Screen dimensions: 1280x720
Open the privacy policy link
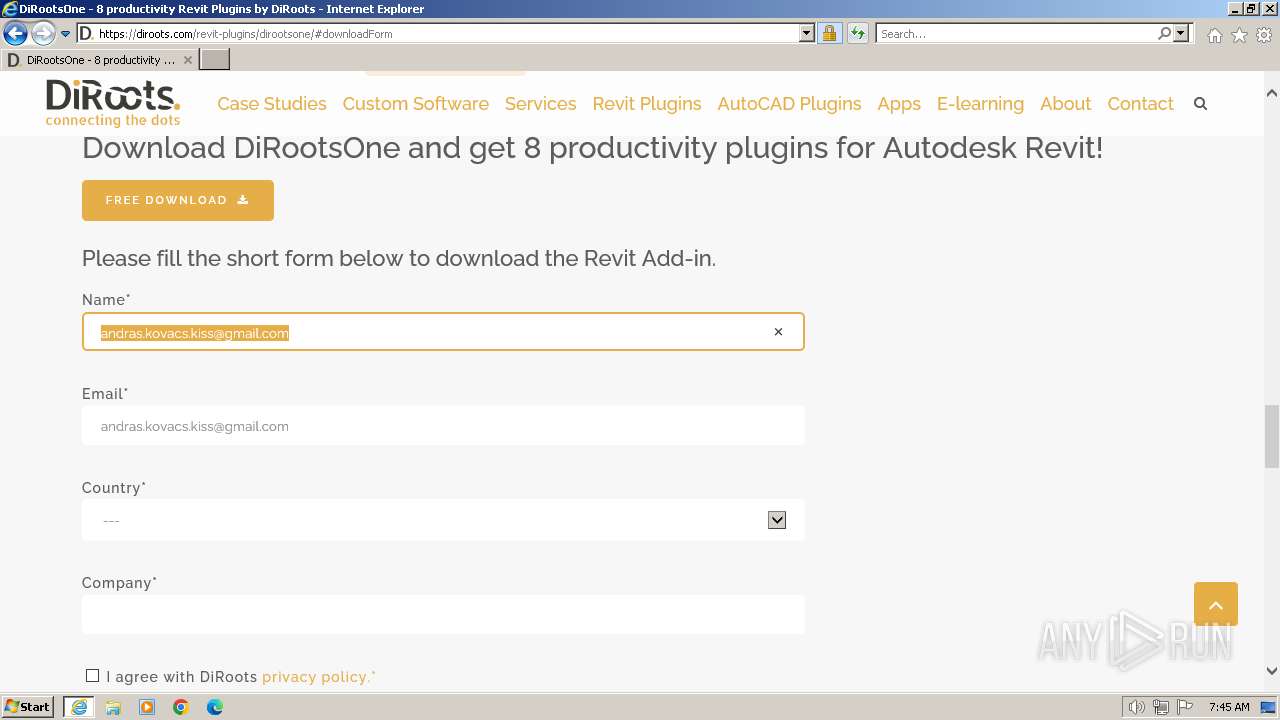click(x=318, y=677)
